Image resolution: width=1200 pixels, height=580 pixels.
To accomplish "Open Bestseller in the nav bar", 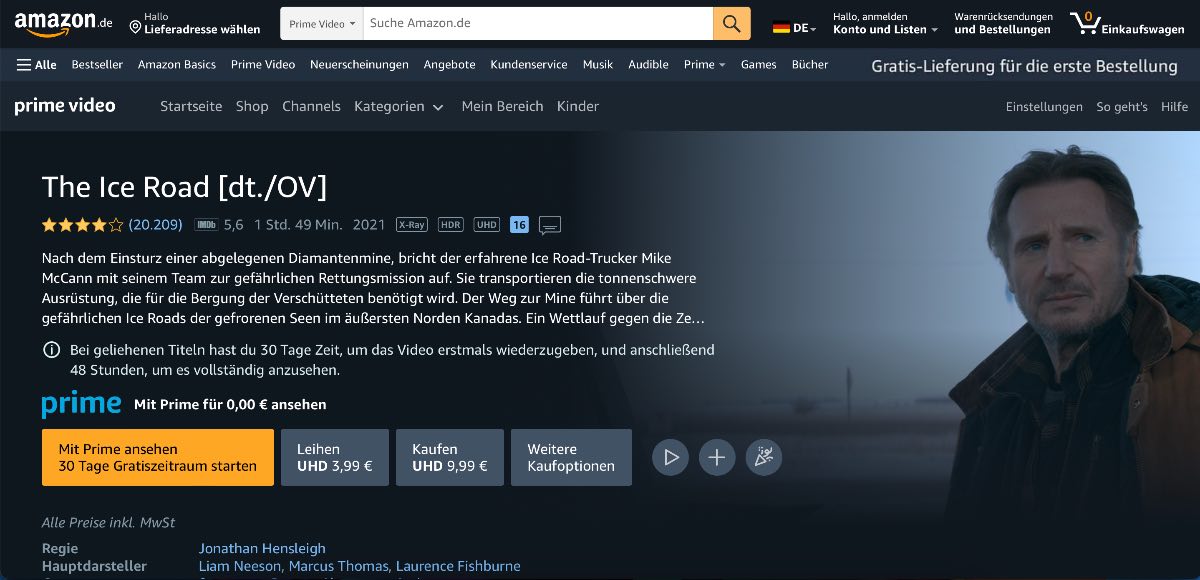I will [97, 64].
